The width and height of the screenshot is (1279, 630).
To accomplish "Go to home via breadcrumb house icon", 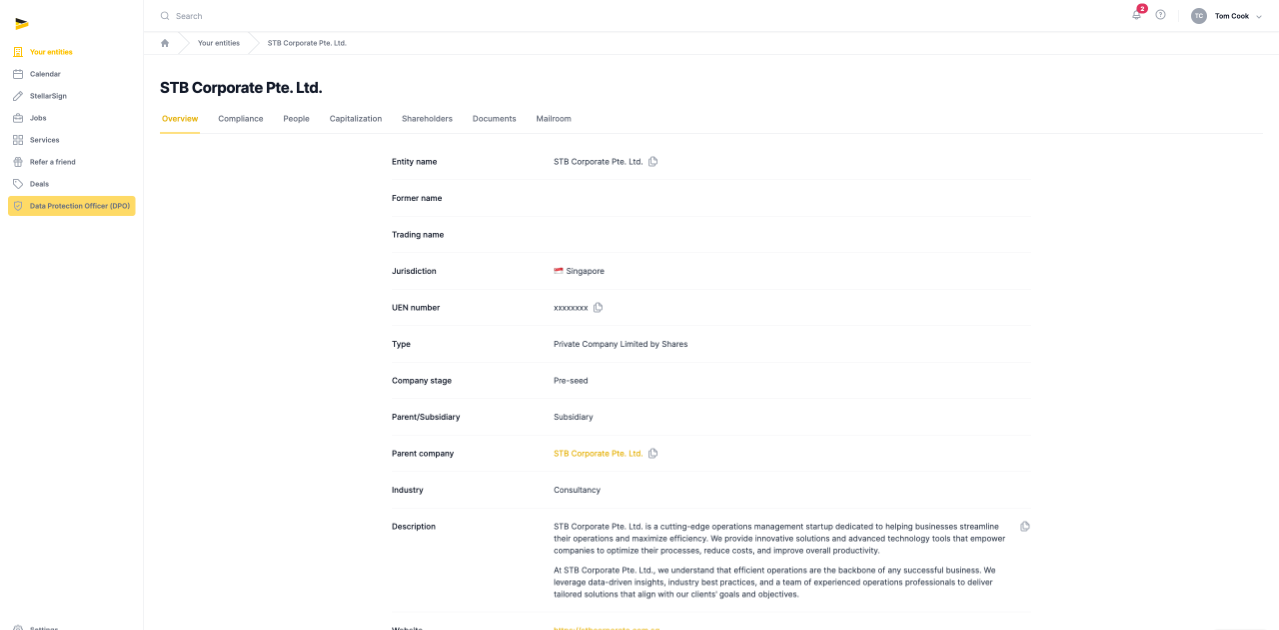I will [165, 43].
